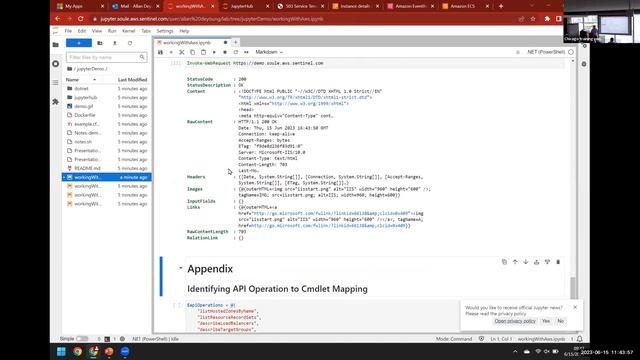Screen dimensions: 640x360
Task: Move the Appendix cell down
Action: point(526,262)
